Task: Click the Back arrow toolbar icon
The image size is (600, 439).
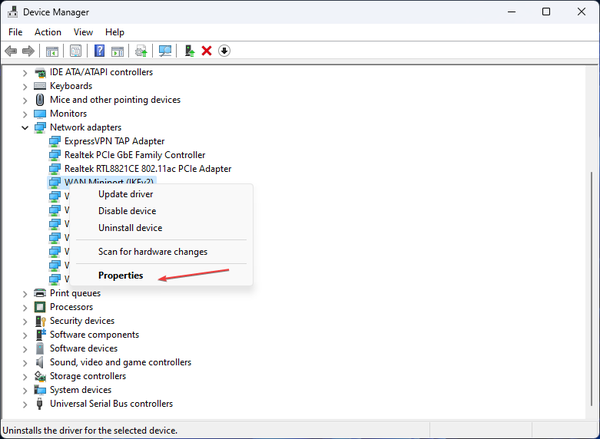Action: 11,51
